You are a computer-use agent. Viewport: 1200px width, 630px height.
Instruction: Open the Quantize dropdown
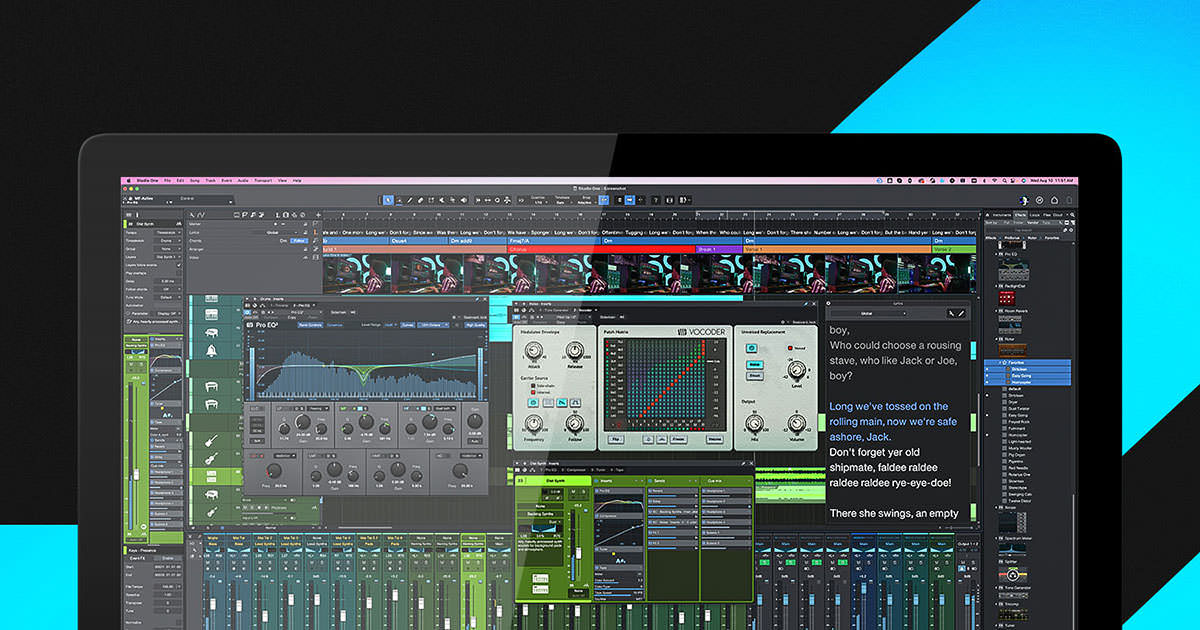point(539,200)
